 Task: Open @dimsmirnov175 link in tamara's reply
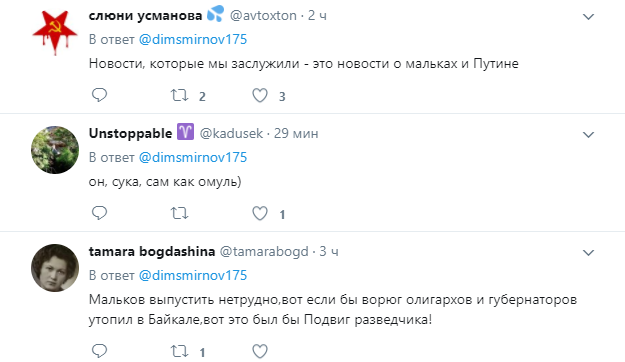click(193, 275)
